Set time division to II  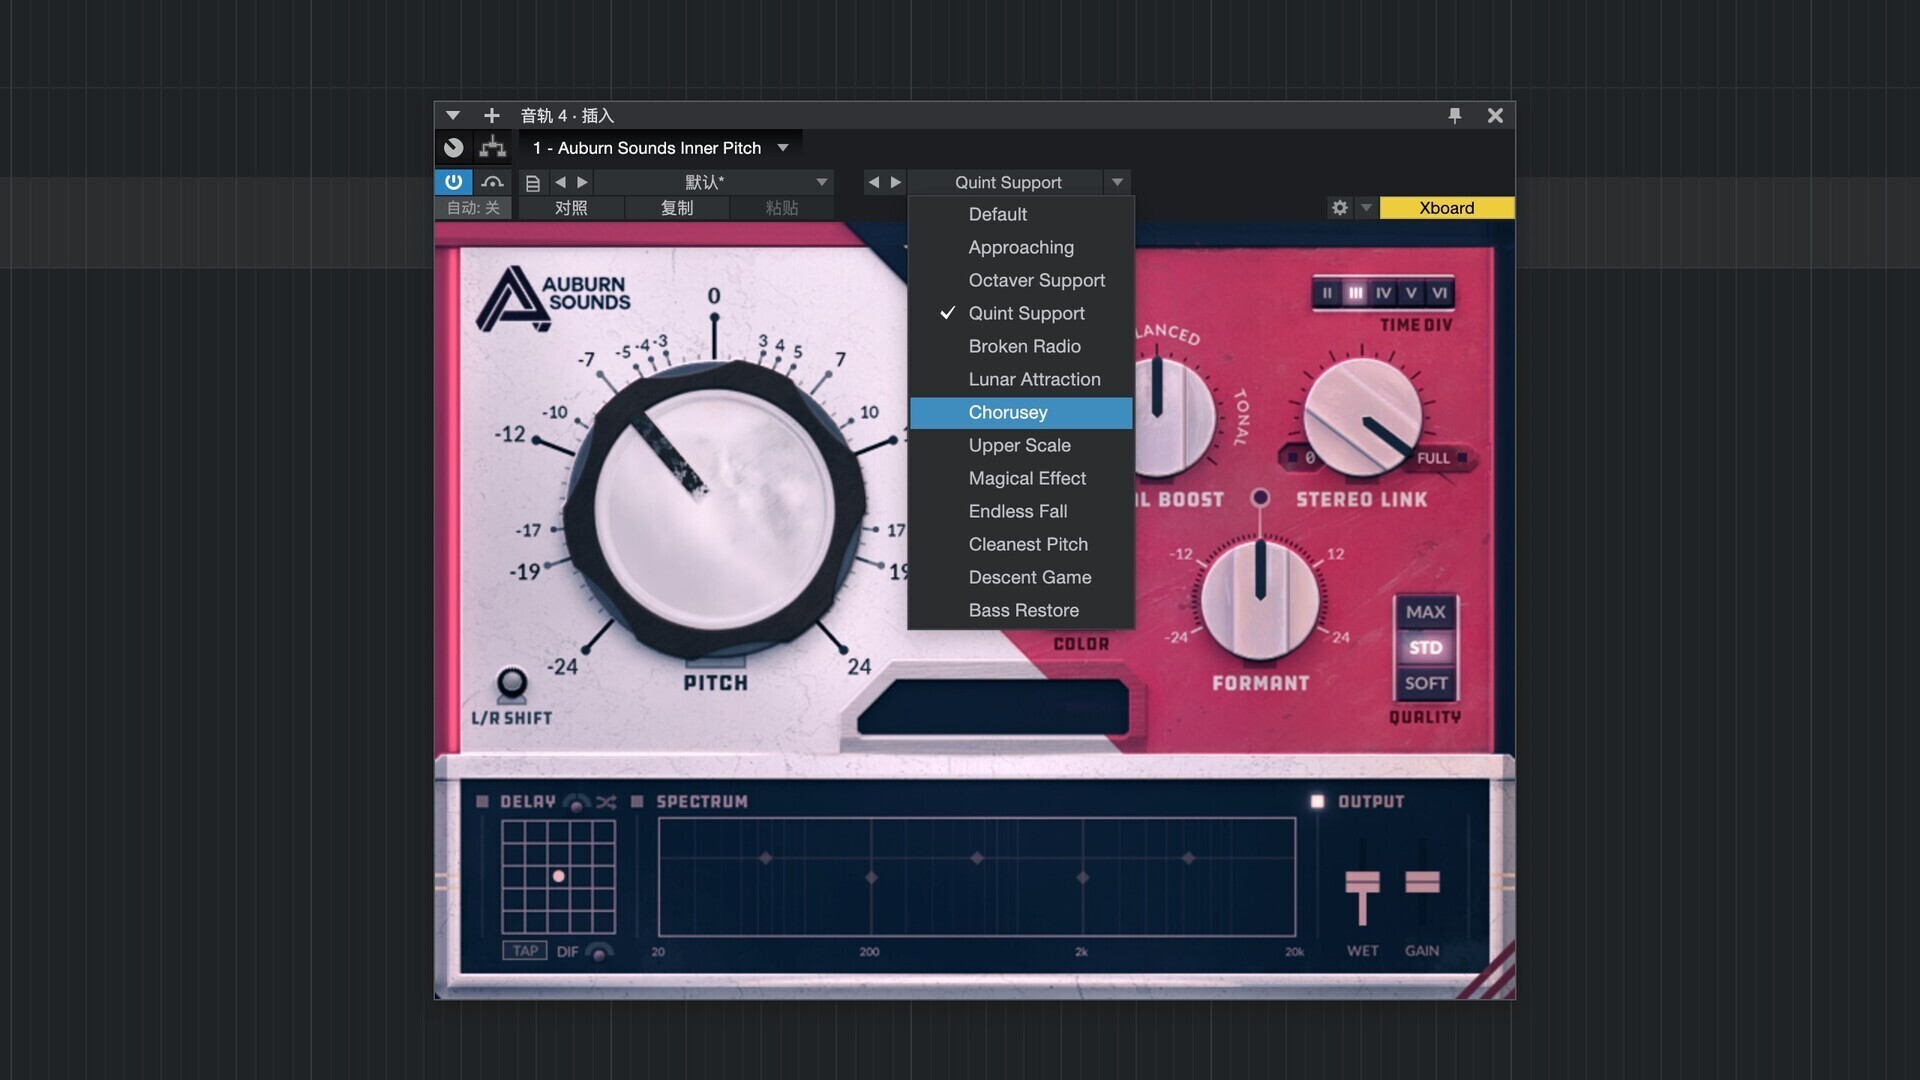(x=1327, y=293)
